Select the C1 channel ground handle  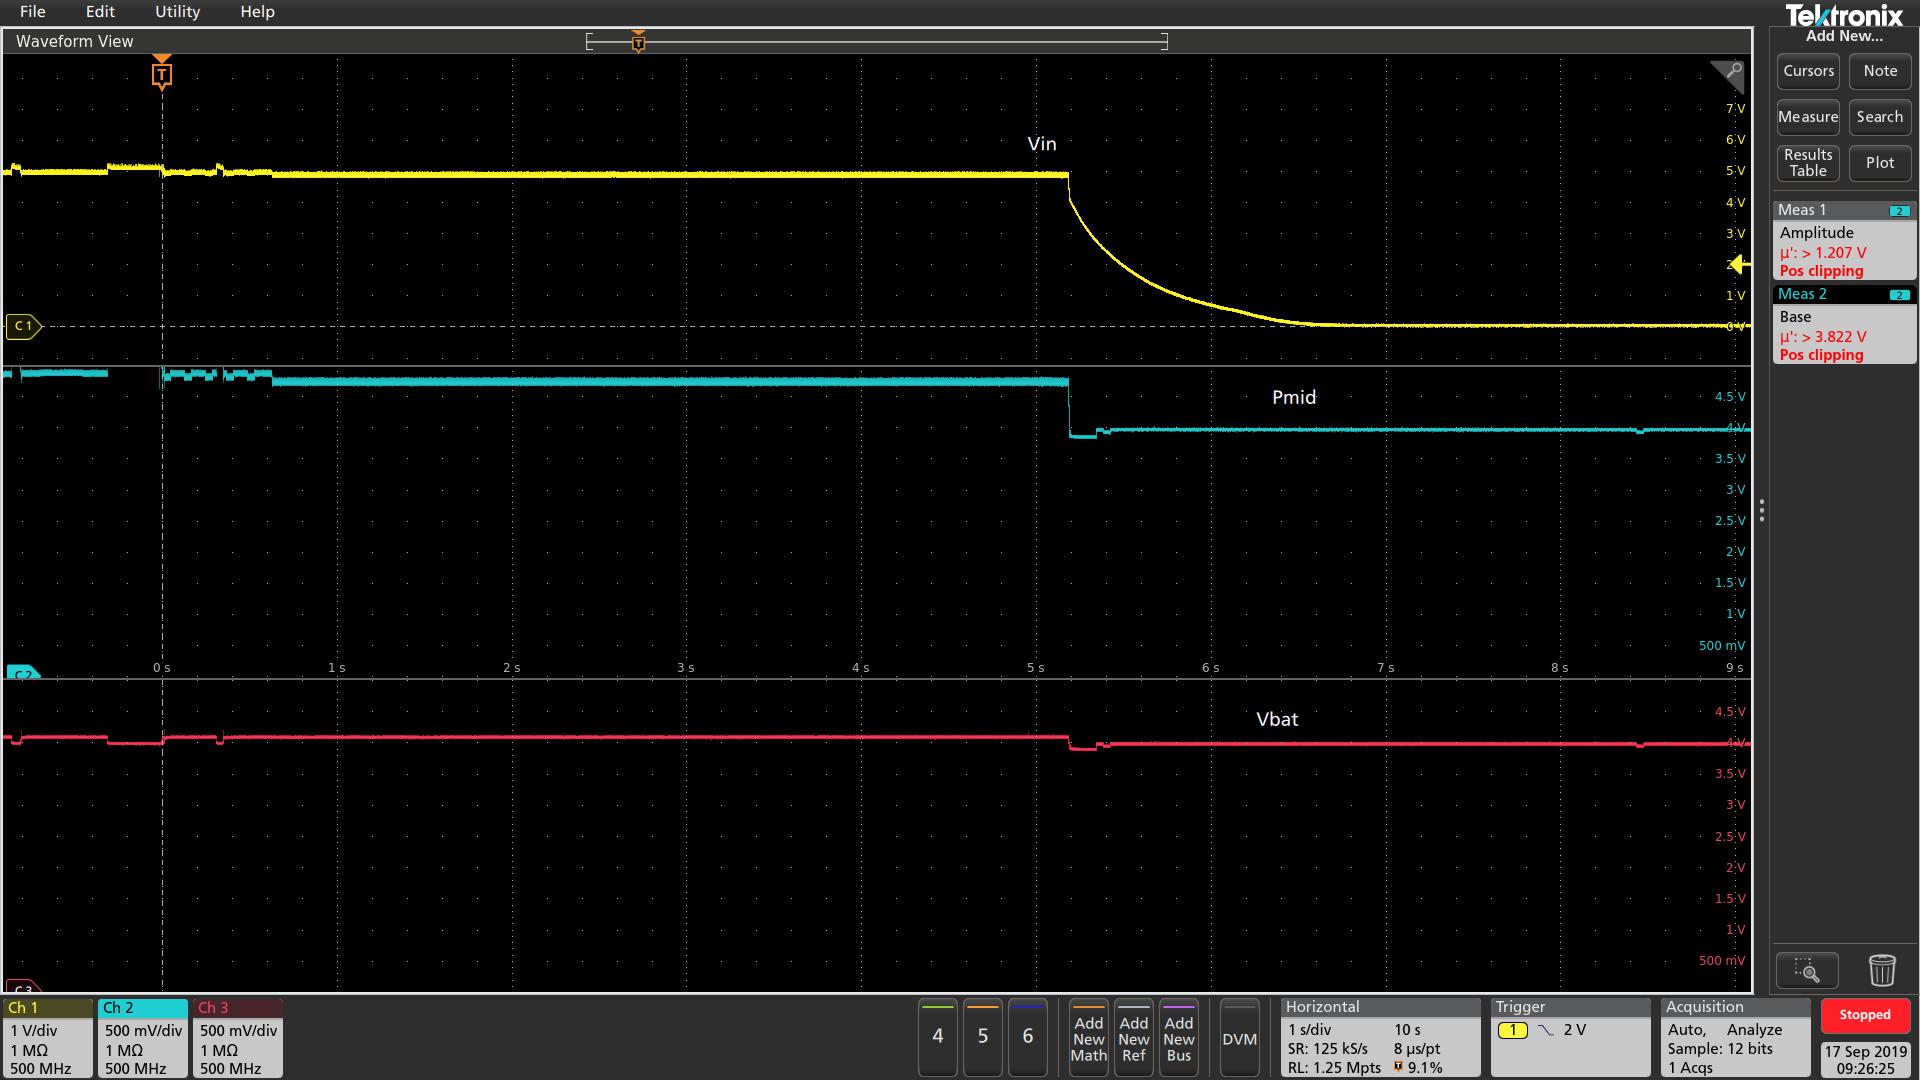click(x=23, y=326)
